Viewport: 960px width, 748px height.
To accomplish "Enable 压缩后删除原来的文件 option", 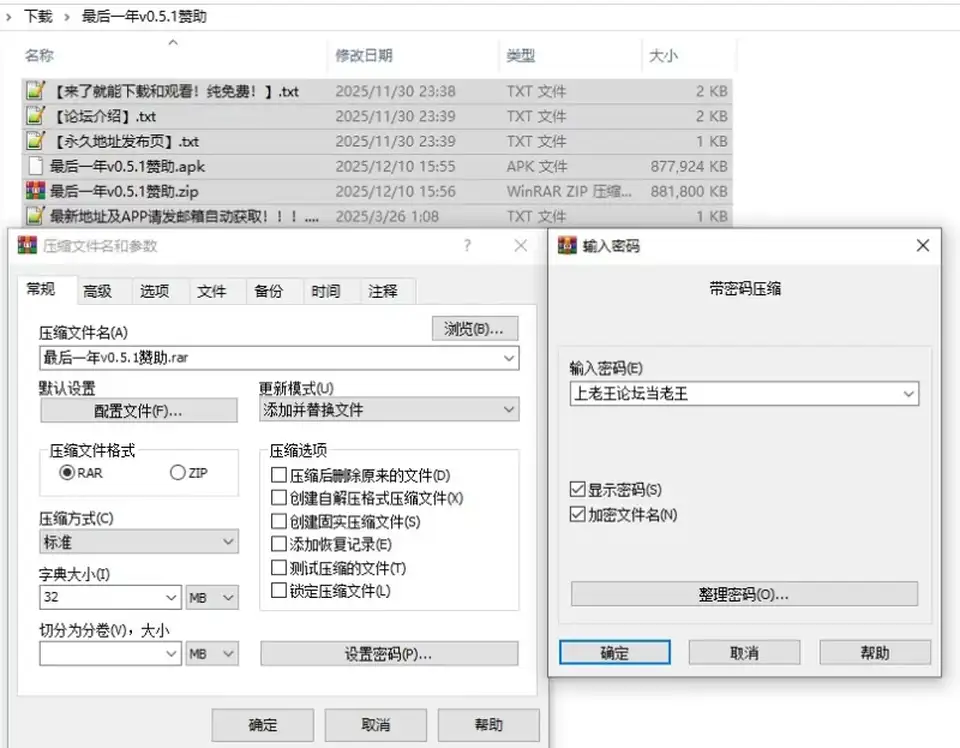I will click(x=279, y=475).
